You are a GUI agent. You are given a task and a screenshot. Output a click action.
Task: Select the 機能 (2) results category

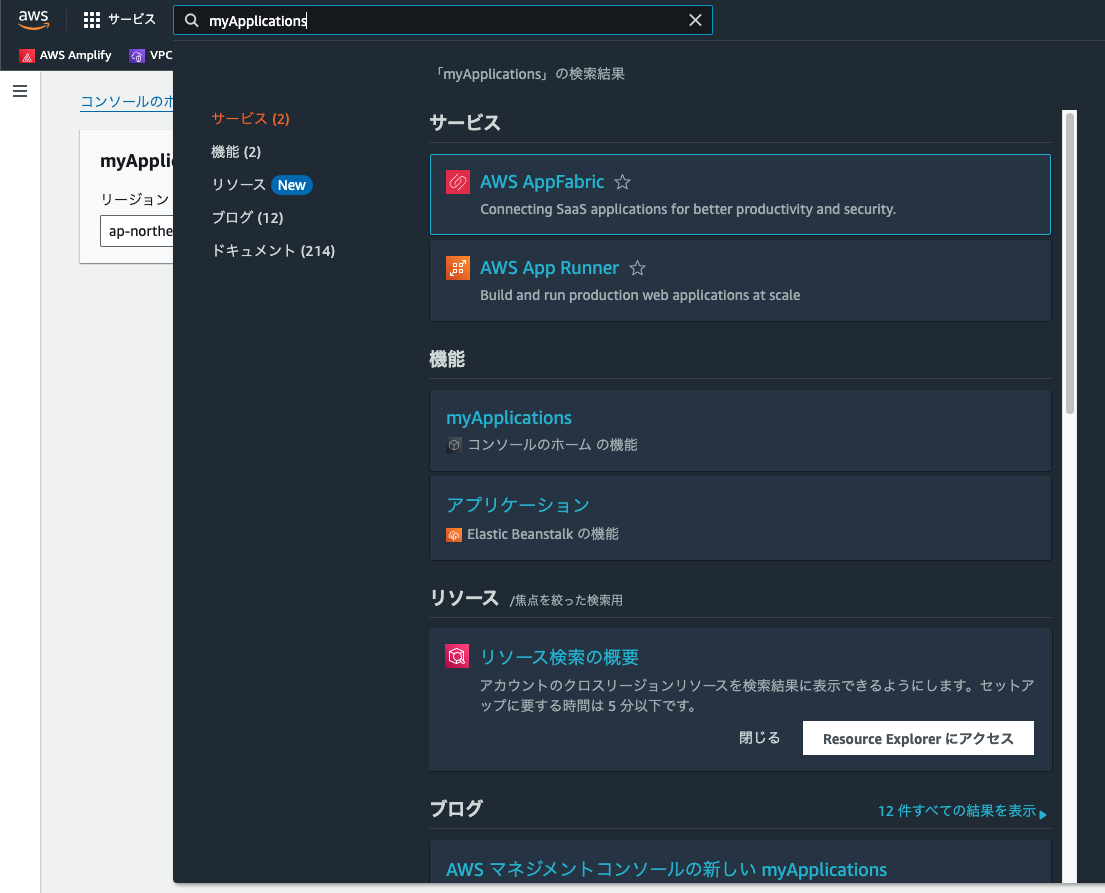coord(236,151)
